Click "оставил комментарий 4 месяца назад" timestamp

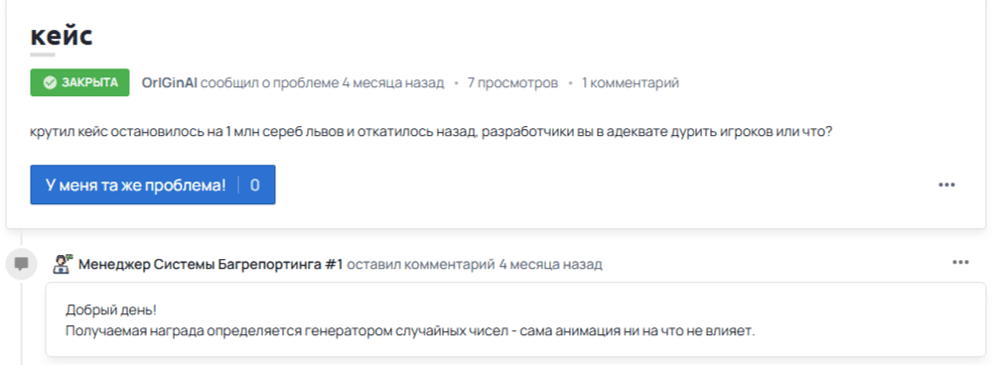pos(474,264)
